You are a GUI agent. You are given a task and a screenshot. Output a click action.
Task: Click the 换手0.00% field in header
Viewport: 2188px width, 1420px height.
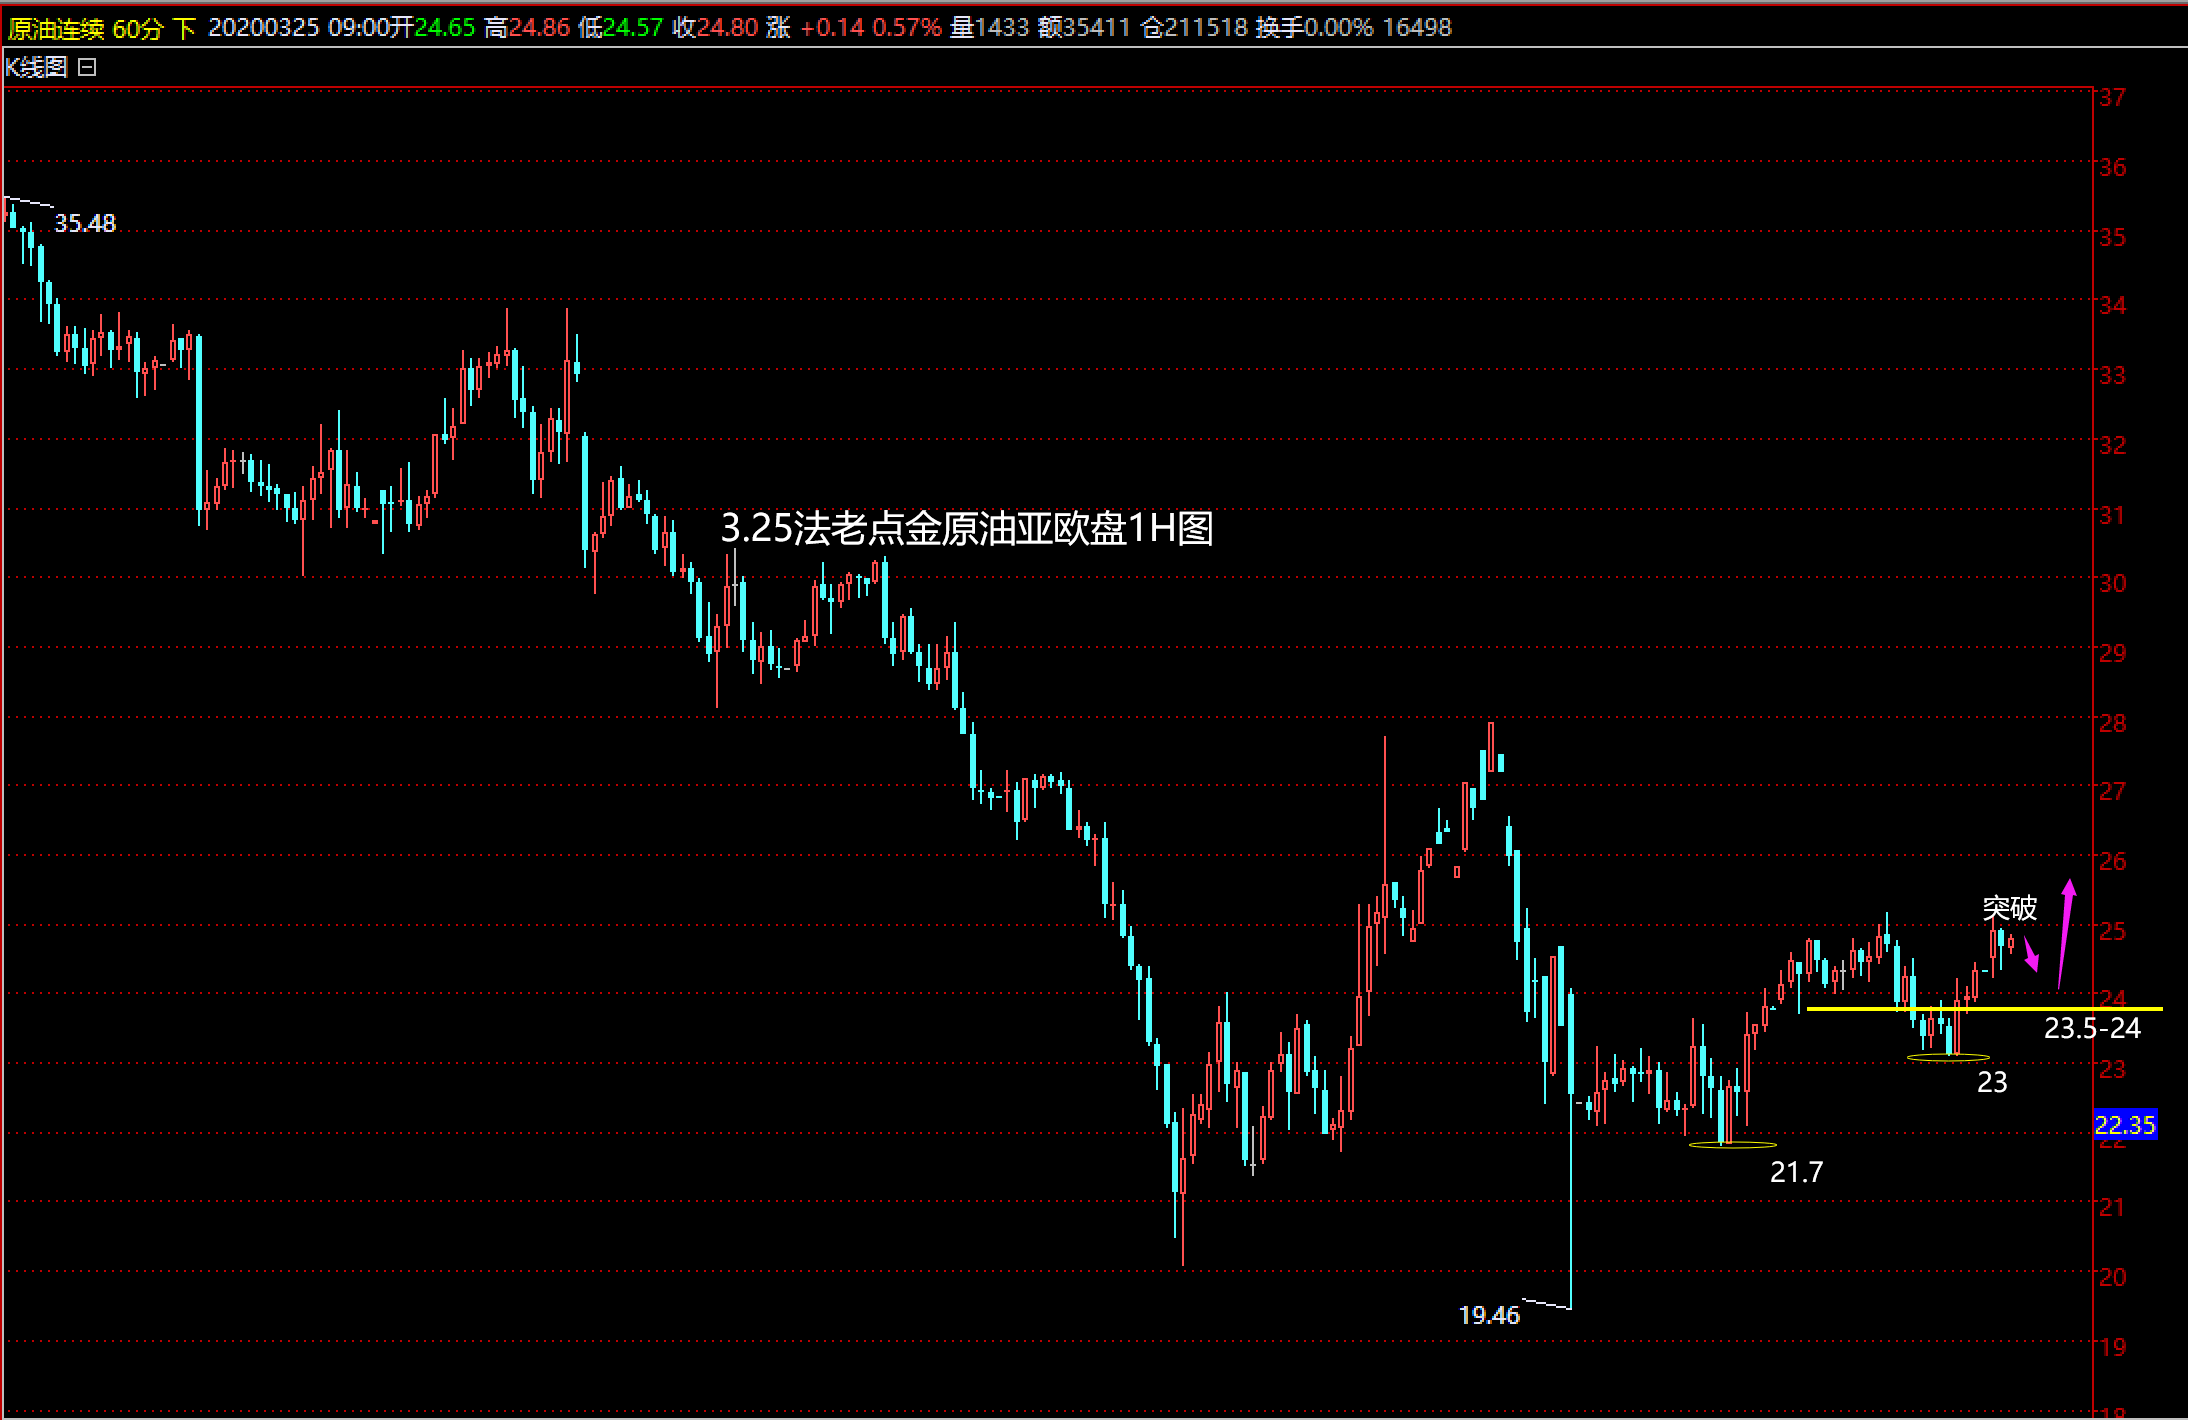click(1314, 28)
